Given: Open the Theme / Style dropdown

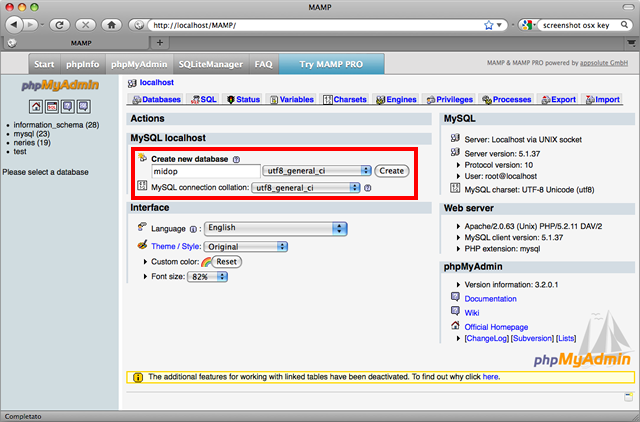Looking at the screenshot, I should 246,247.
